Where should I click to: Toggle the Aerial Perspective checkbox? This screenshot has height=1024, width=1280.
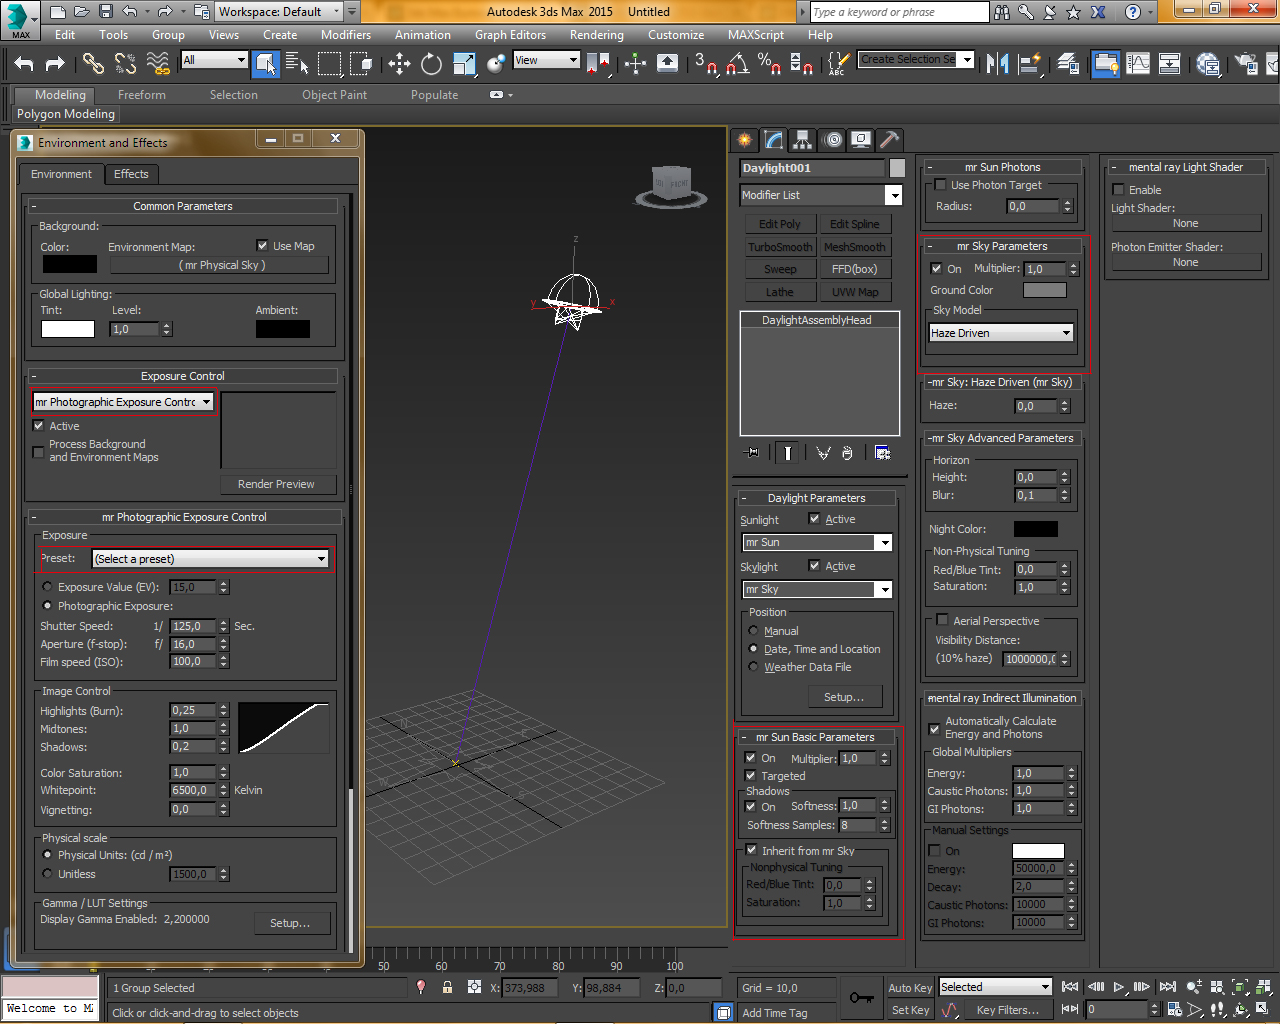pyautogui.click(x=942, y=620)
